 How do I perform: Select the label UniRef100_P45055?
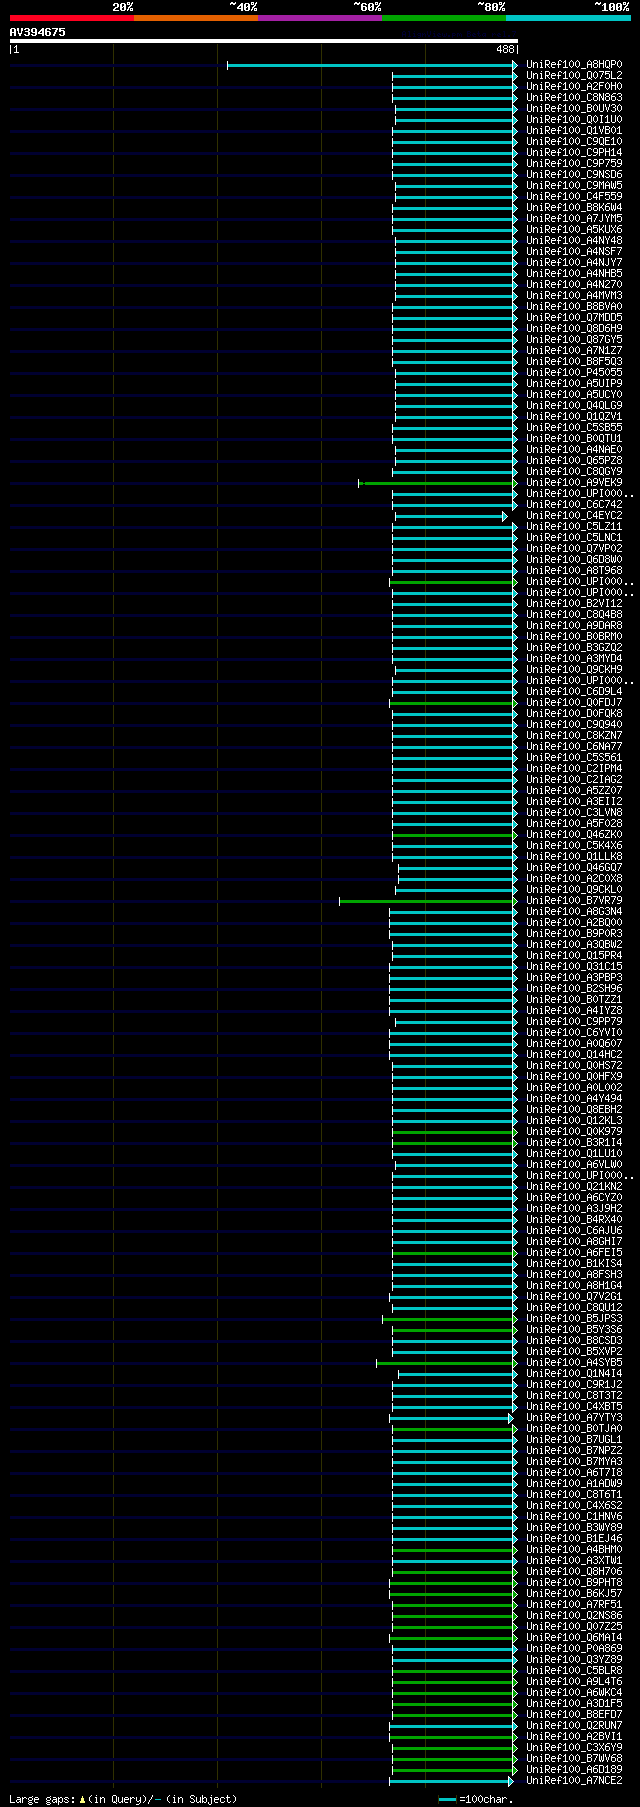[574, 373]
